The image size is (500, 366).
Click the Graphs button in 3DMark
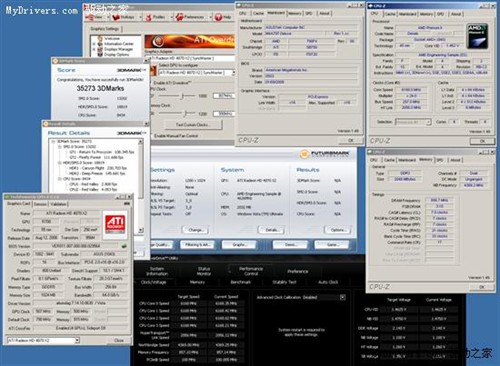pyautogui.click(x=239, y=245)
